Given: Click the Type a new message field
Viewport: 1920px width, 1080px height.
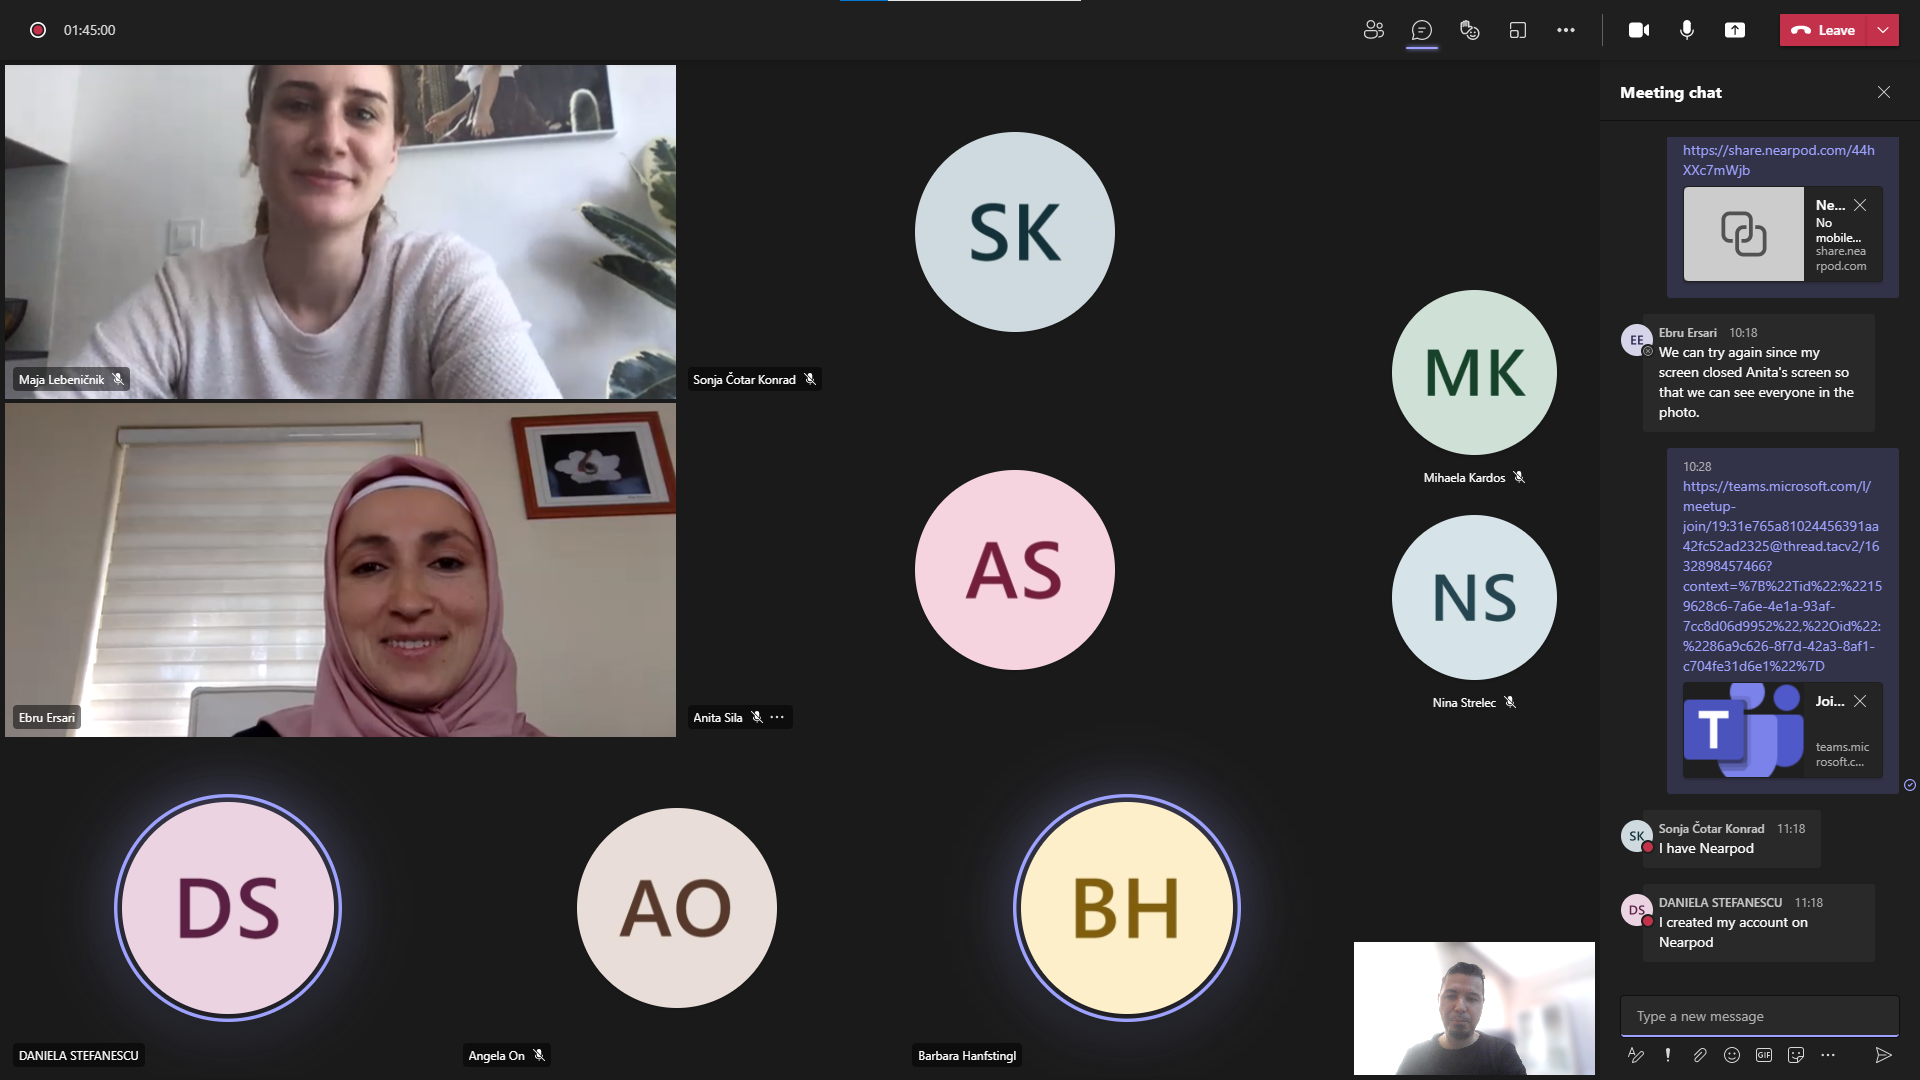Looking at the screenshot, I should (1759, 1016).
